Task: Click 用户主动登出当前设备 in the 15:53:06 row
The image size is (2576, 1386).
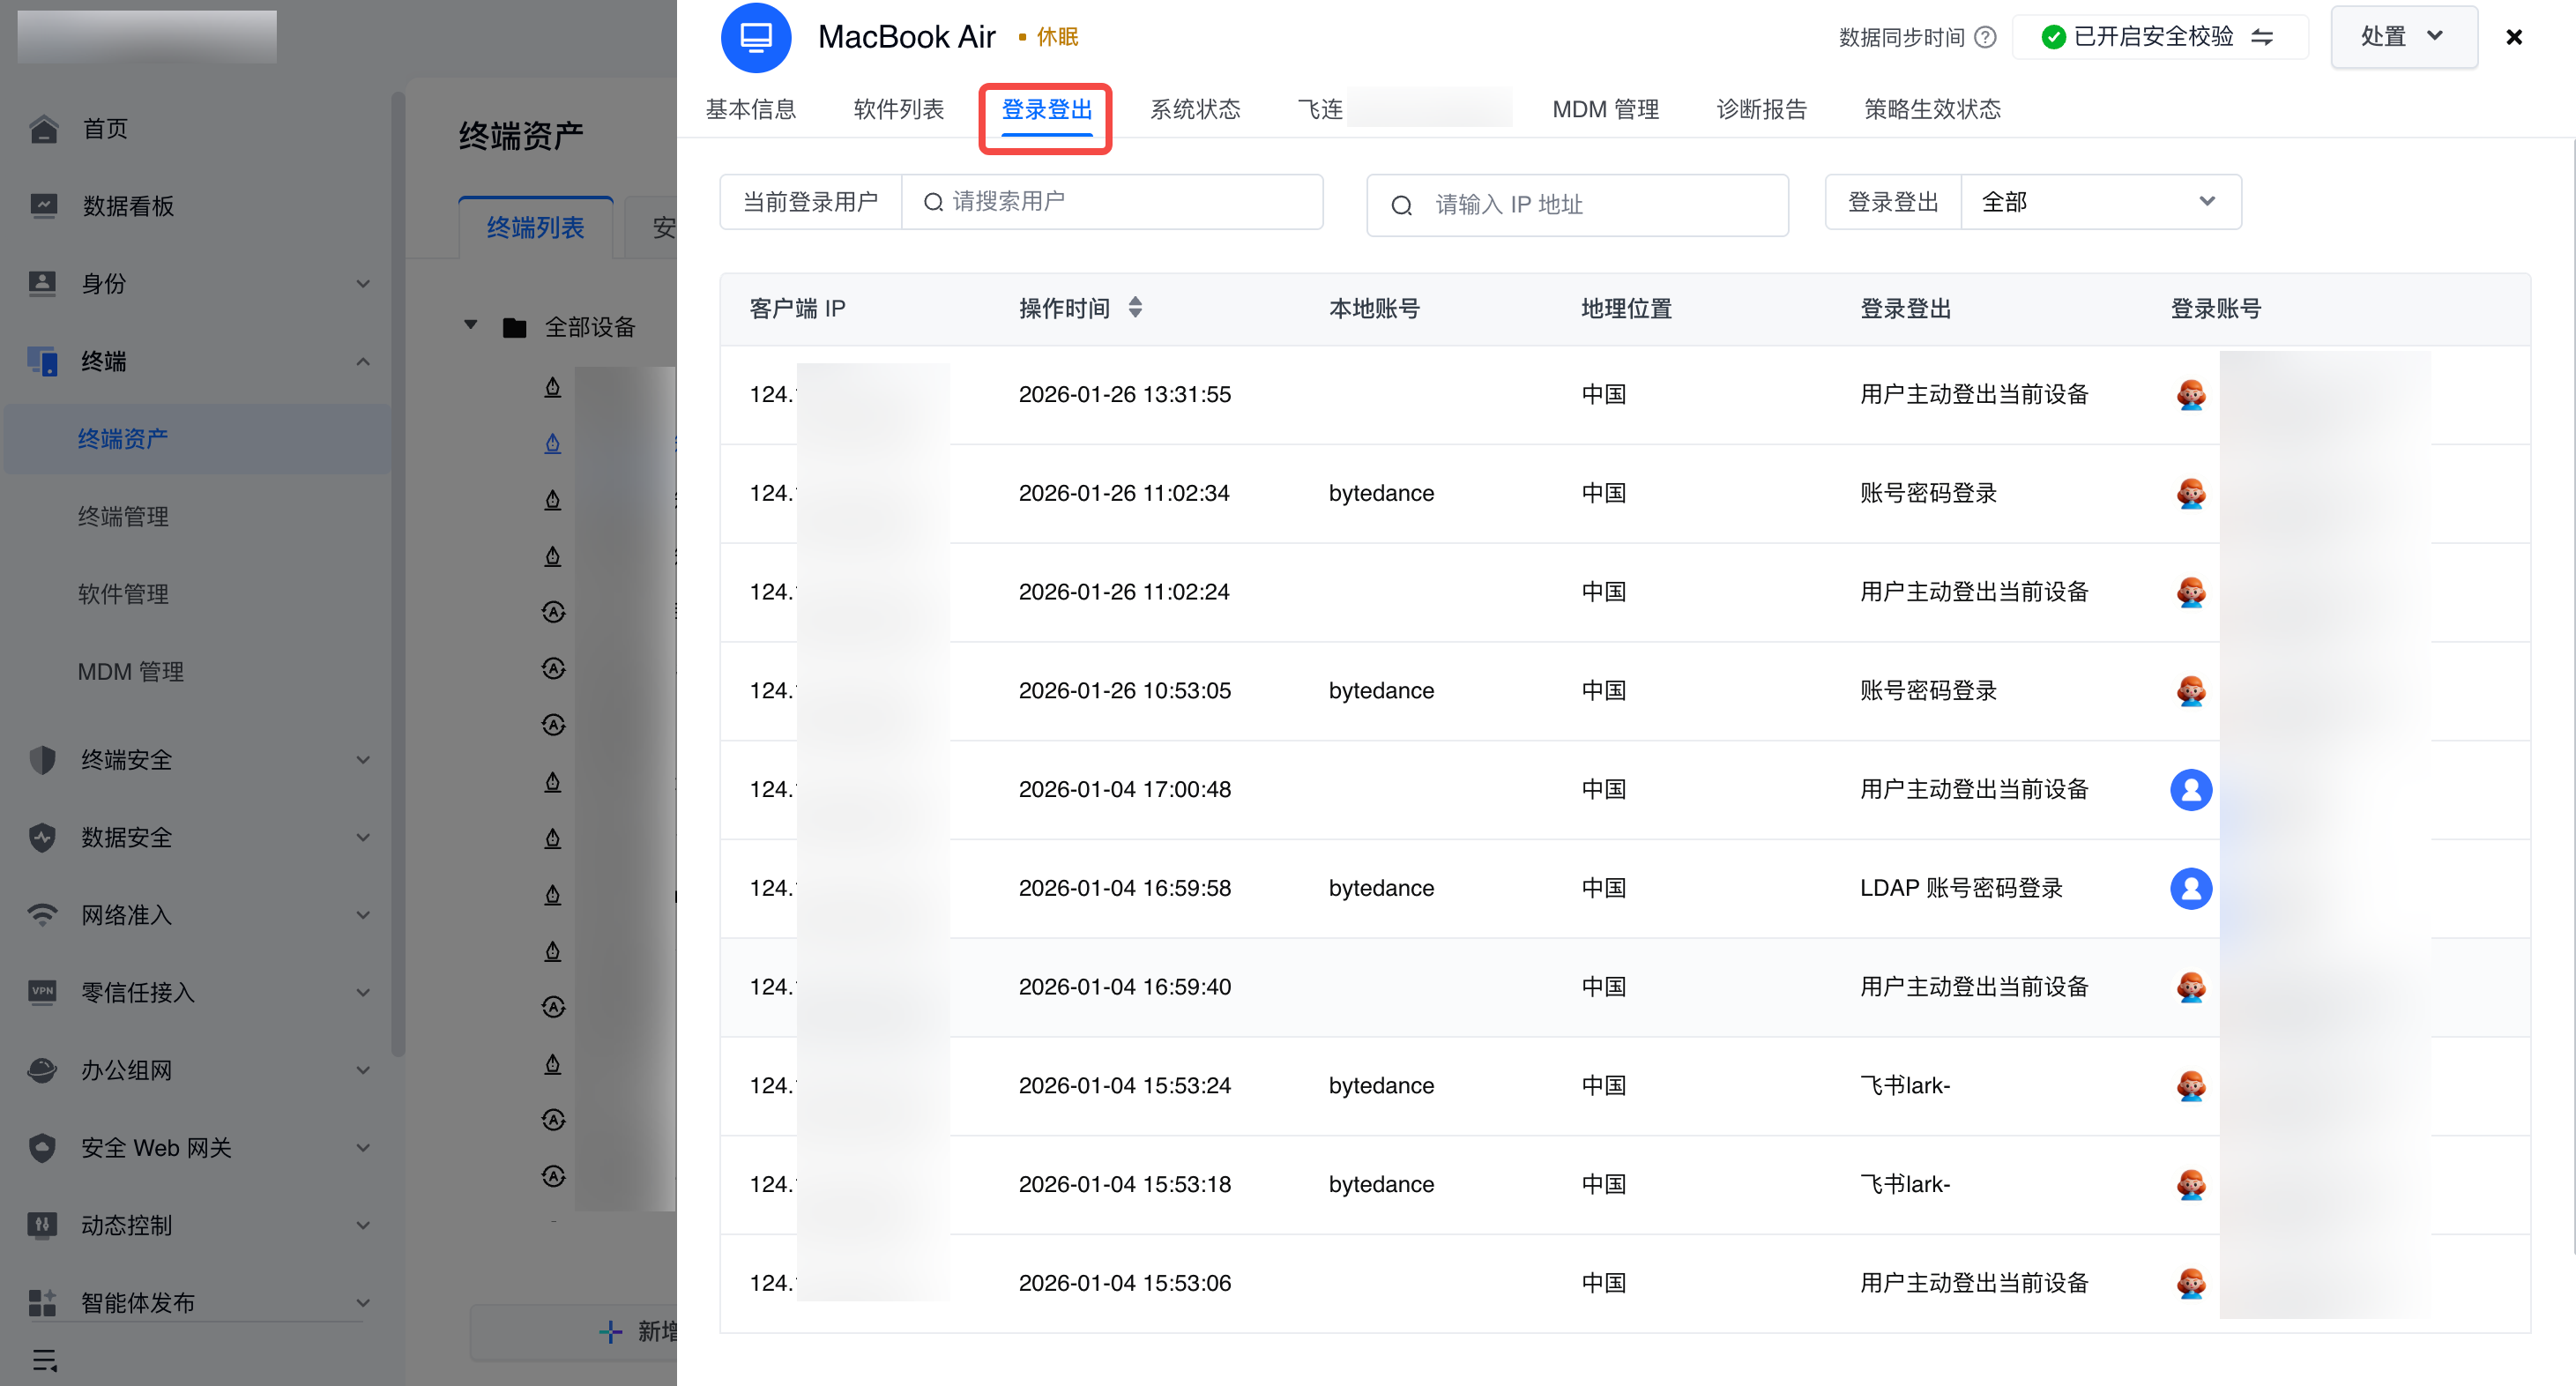Action: point(1974,1283)
